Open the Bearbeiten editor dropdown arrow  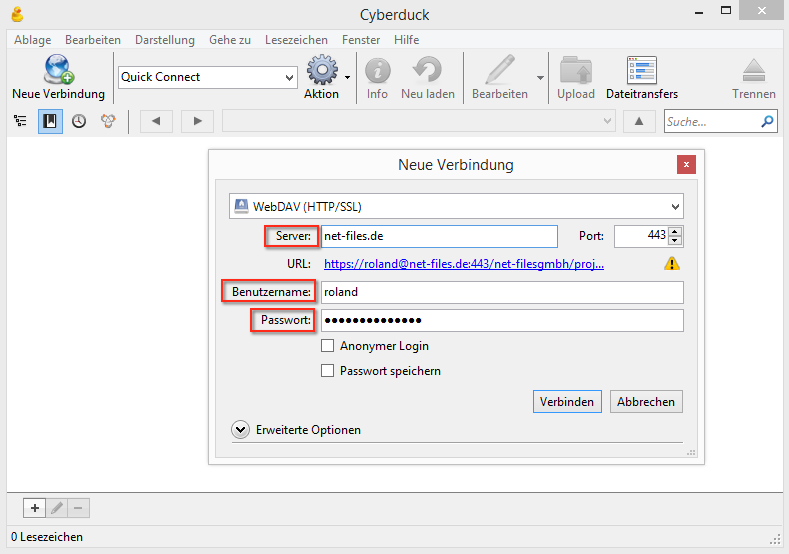pyautogui.click(x=540, y=77)
